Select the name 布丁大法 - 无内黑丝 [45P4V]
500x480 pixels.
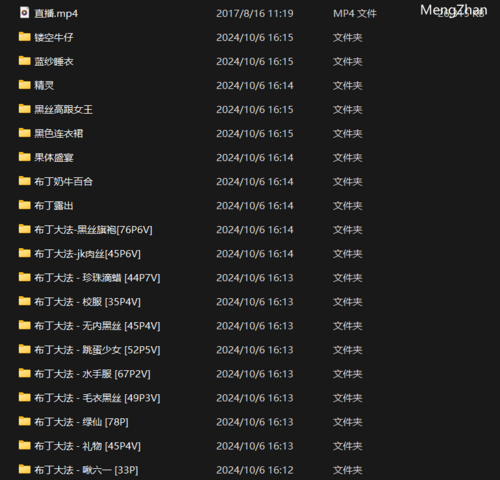click(x=97, y=326)
